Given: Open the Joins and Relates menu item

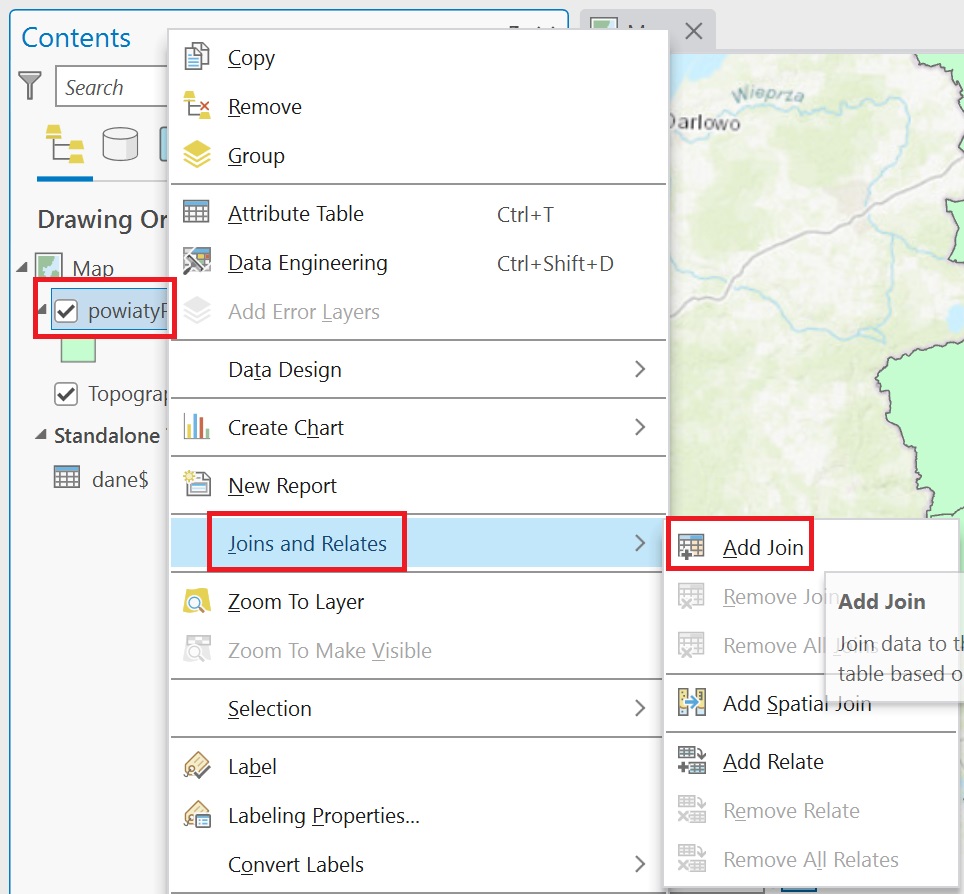Looking at the screenshot, I should (x=307, y=544).
